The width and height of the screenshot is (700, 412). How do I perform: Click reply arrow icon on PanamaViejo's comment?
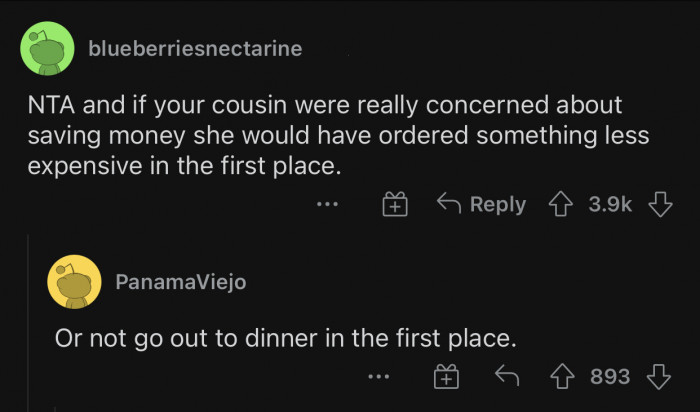505,376
